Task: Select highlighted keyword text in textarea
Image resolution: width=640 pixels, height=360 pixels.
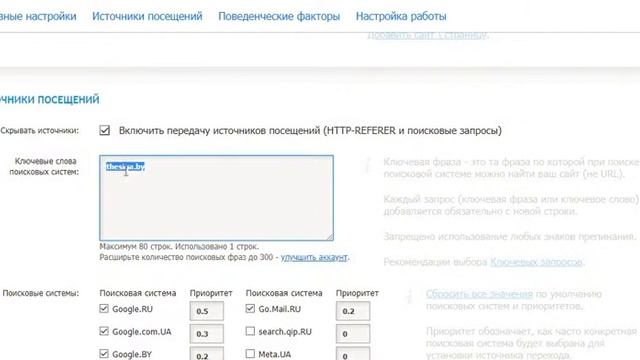Action: pos(125,167)
